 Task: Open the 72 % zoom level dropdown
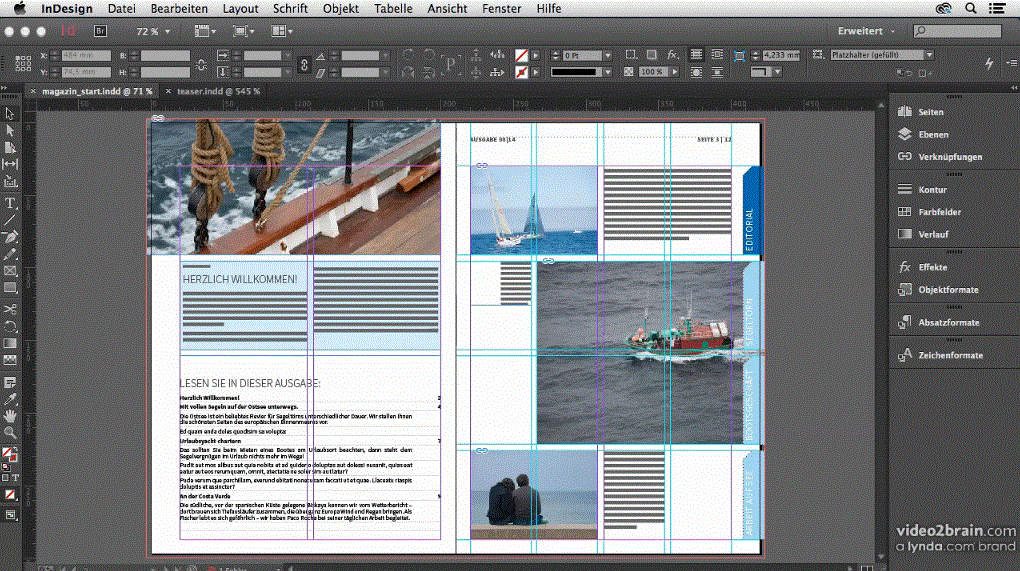pos(168,32)
